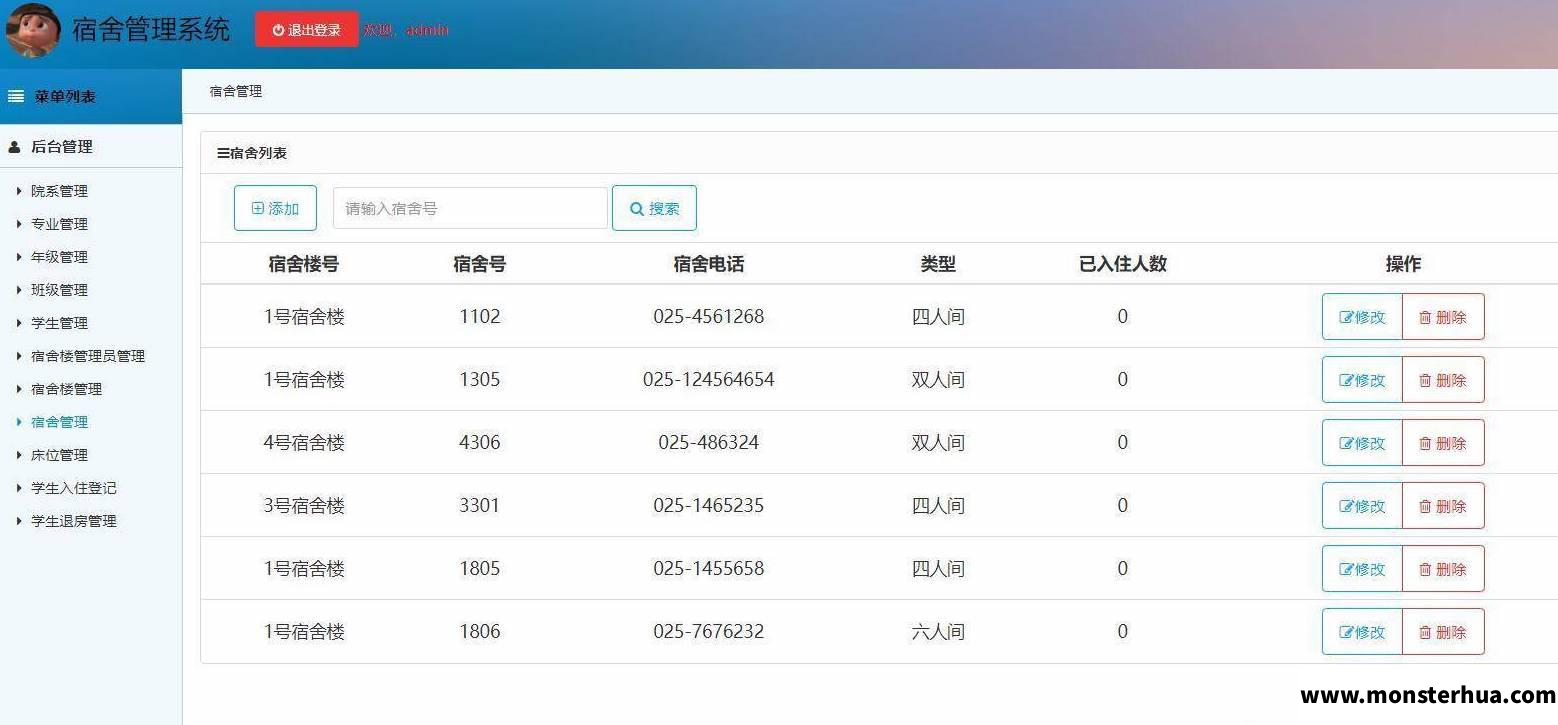The image size is (1558, 725).
Task: Click 修改 for dorm 3301
Action: [1362, 506]
